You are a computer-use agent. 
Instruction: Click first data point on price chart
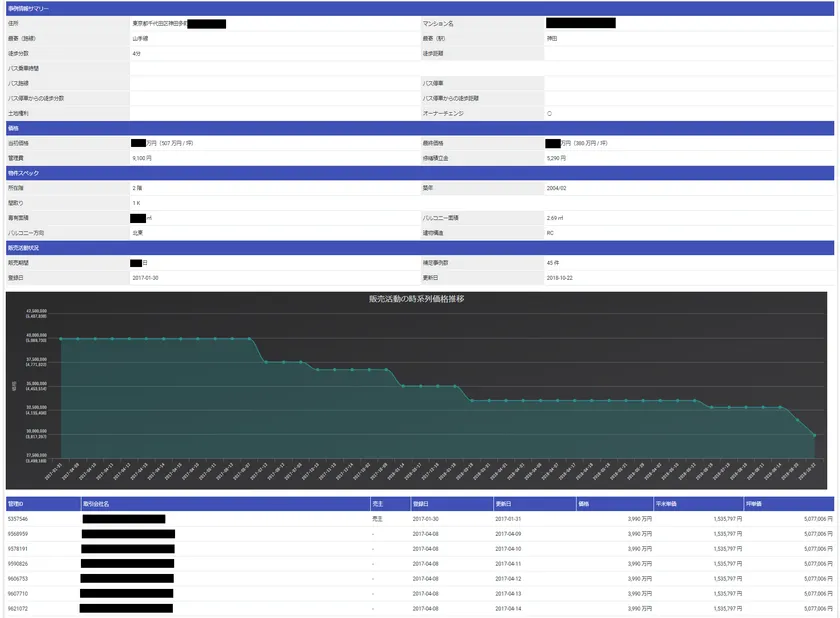[x=60, y=339]
